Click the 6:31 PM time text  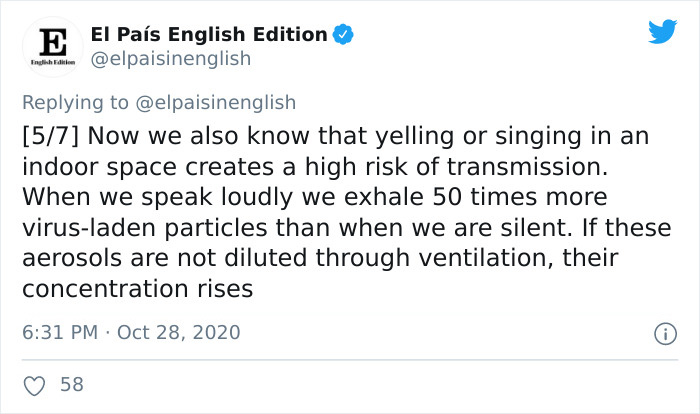(60, 332)
